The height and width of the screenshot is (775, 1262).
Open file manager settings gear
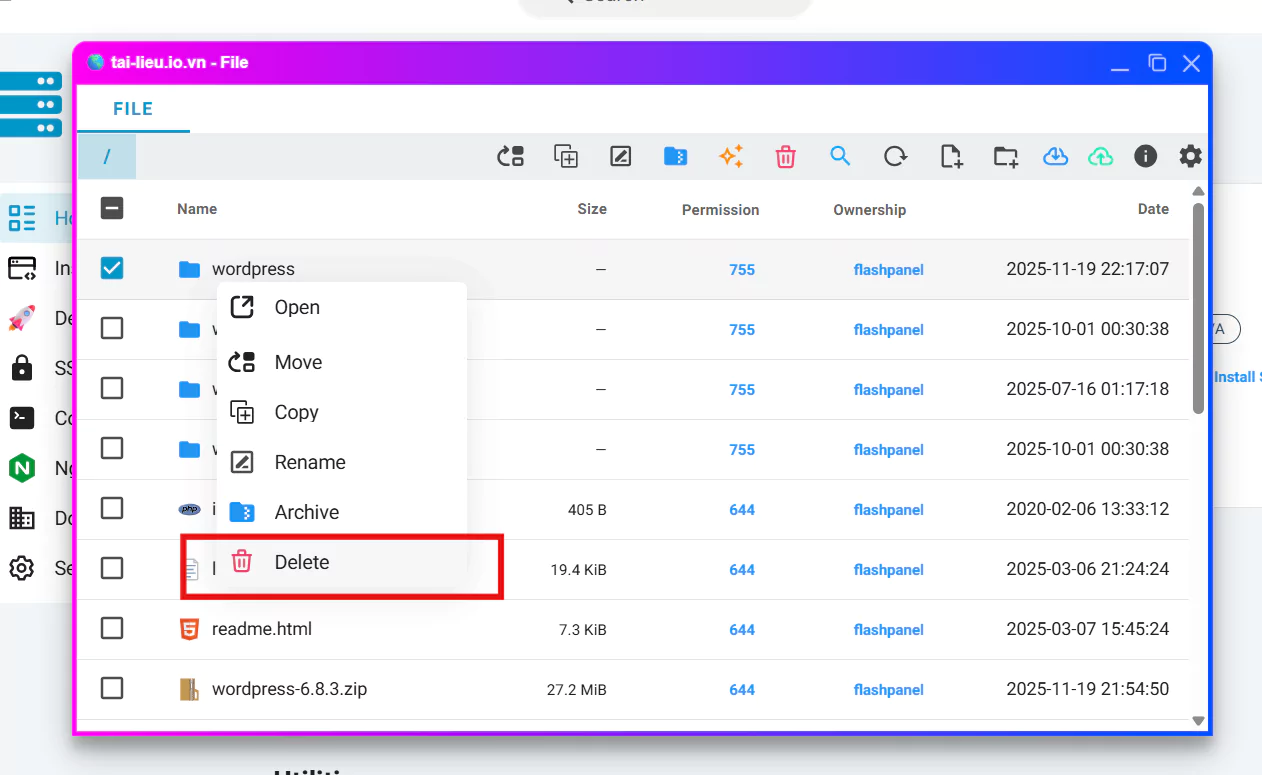[x=1190, y=156]
